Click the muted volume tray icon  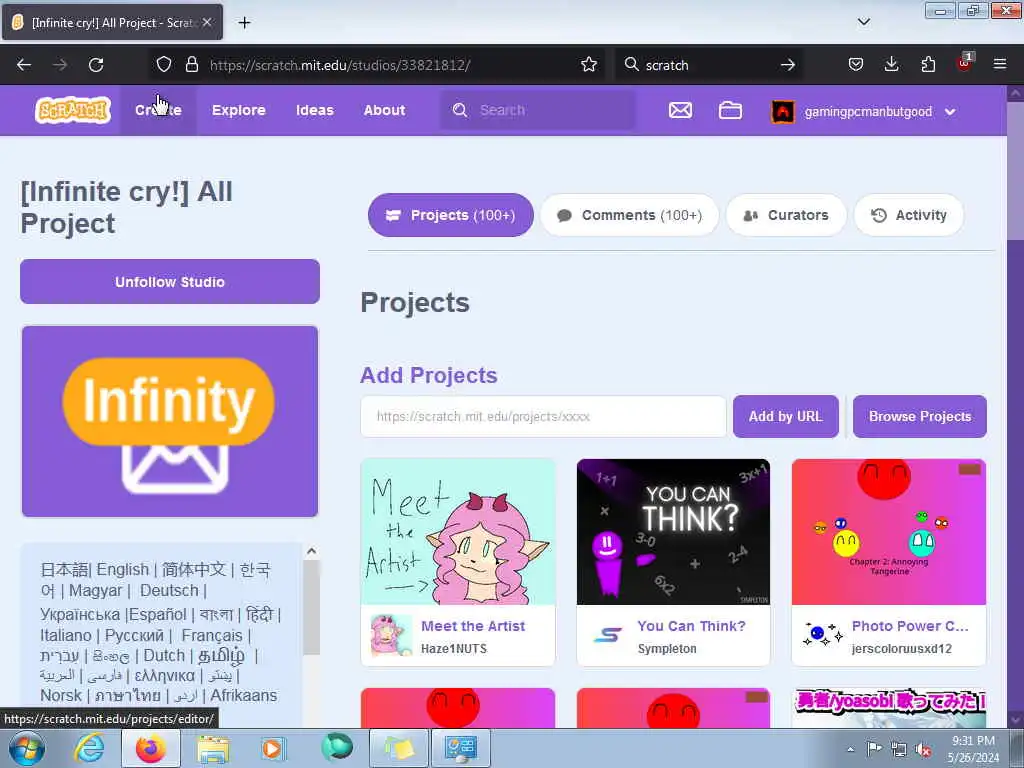pos(923,749)
